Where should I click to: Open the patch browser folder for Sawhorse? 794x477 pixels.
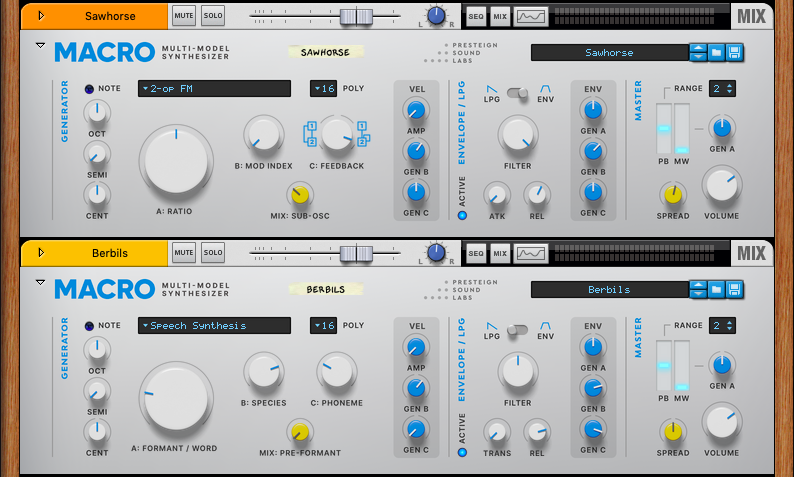[x=716, y=53]
